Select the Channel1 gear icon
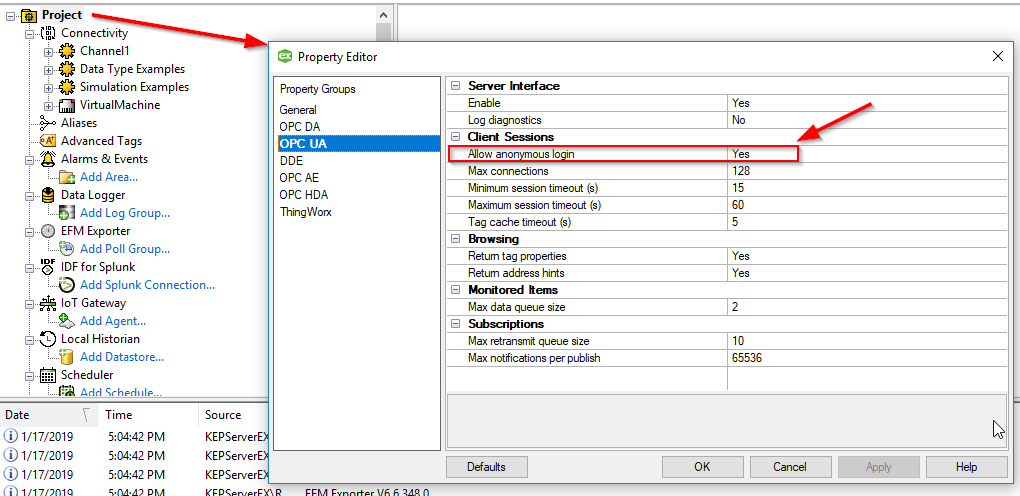 coord(67,51)
